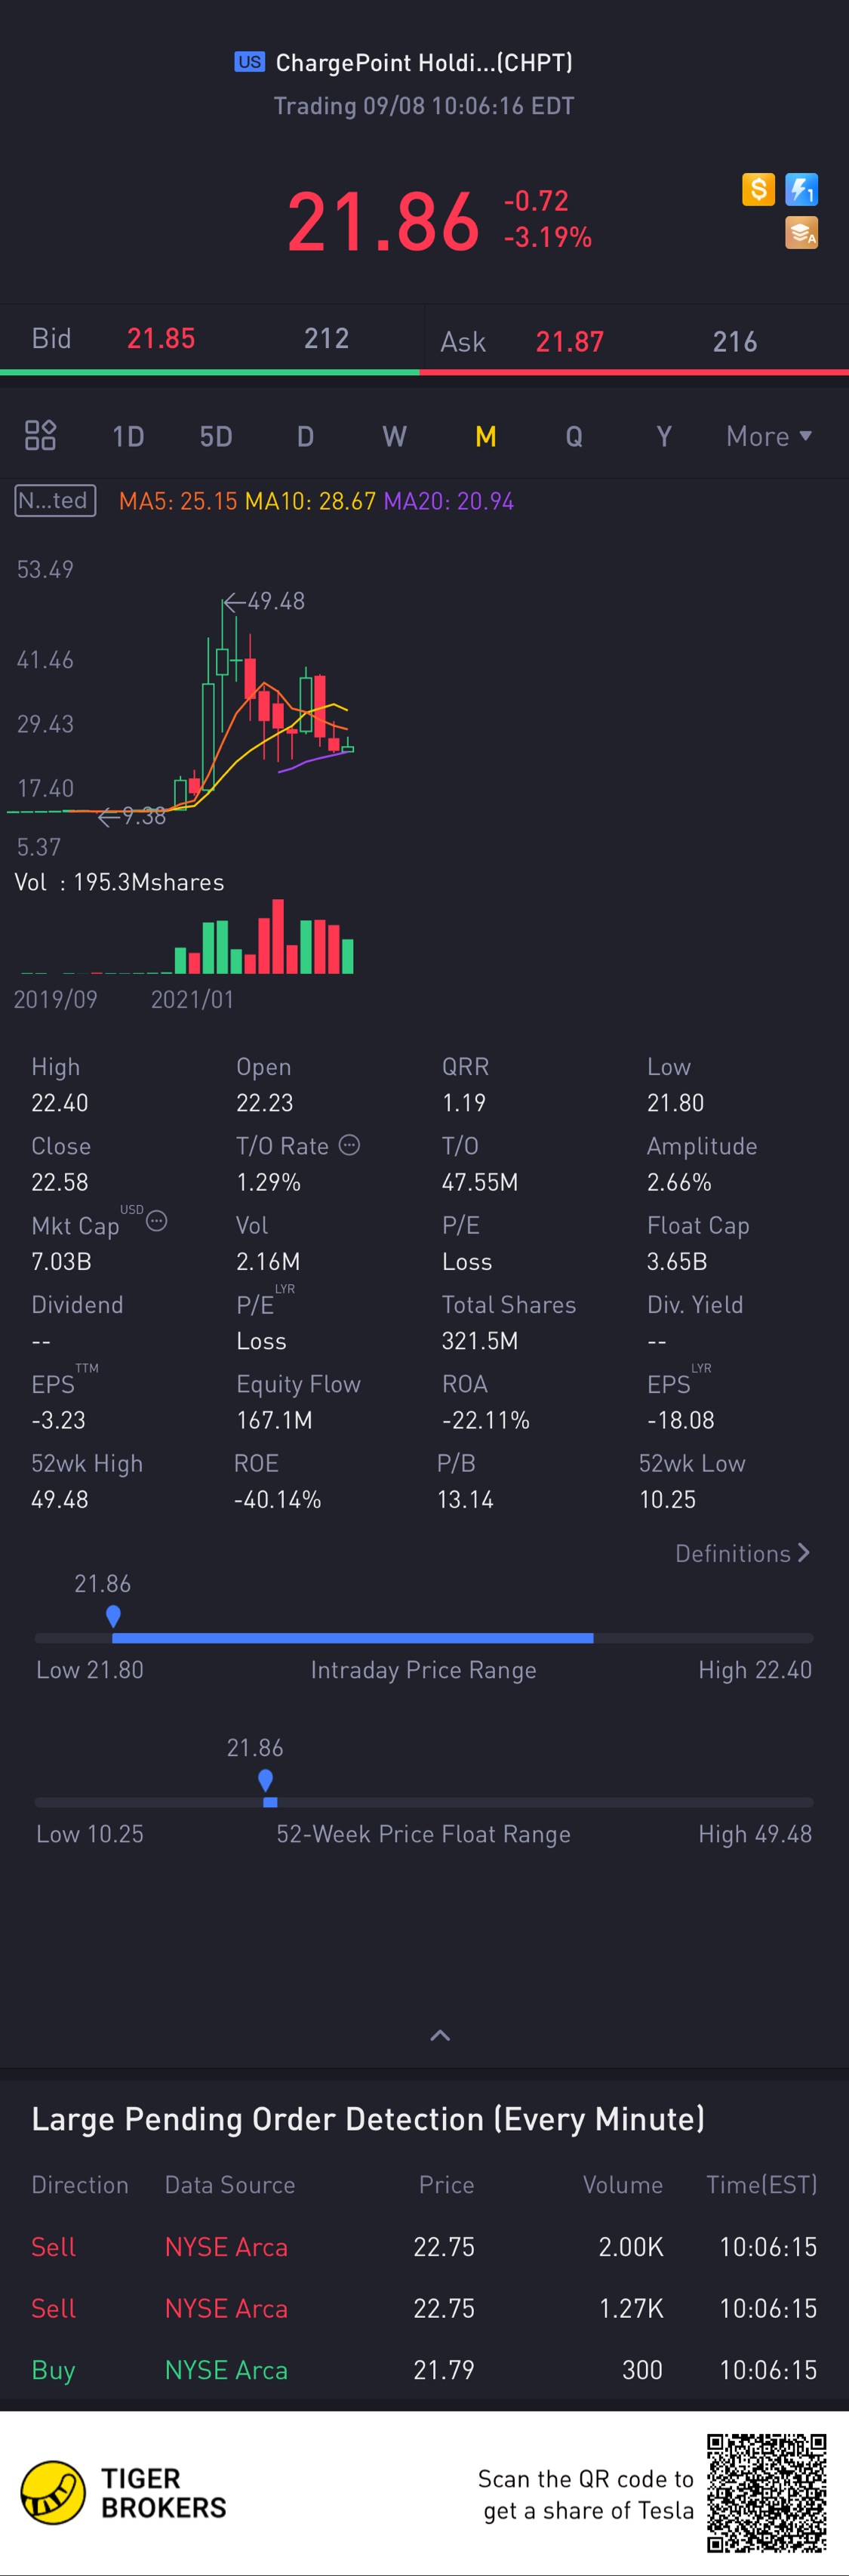The height and width of the screenshot is (2576, 849).
Task: Tap the 52wk High value 49.48
Action: coord(60,1499)
